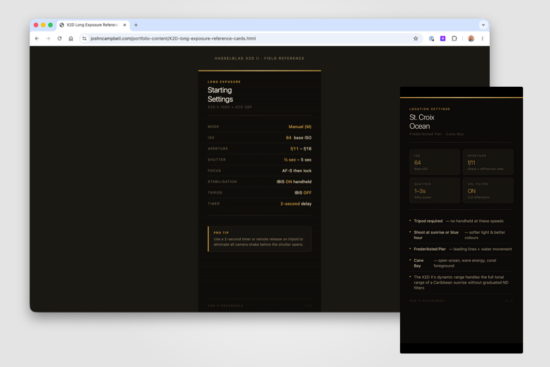The width and height of the screenshot is (550, 367).
Task: Select the 'St. Croix Ocean' card heading
Action: coord(422,122)
